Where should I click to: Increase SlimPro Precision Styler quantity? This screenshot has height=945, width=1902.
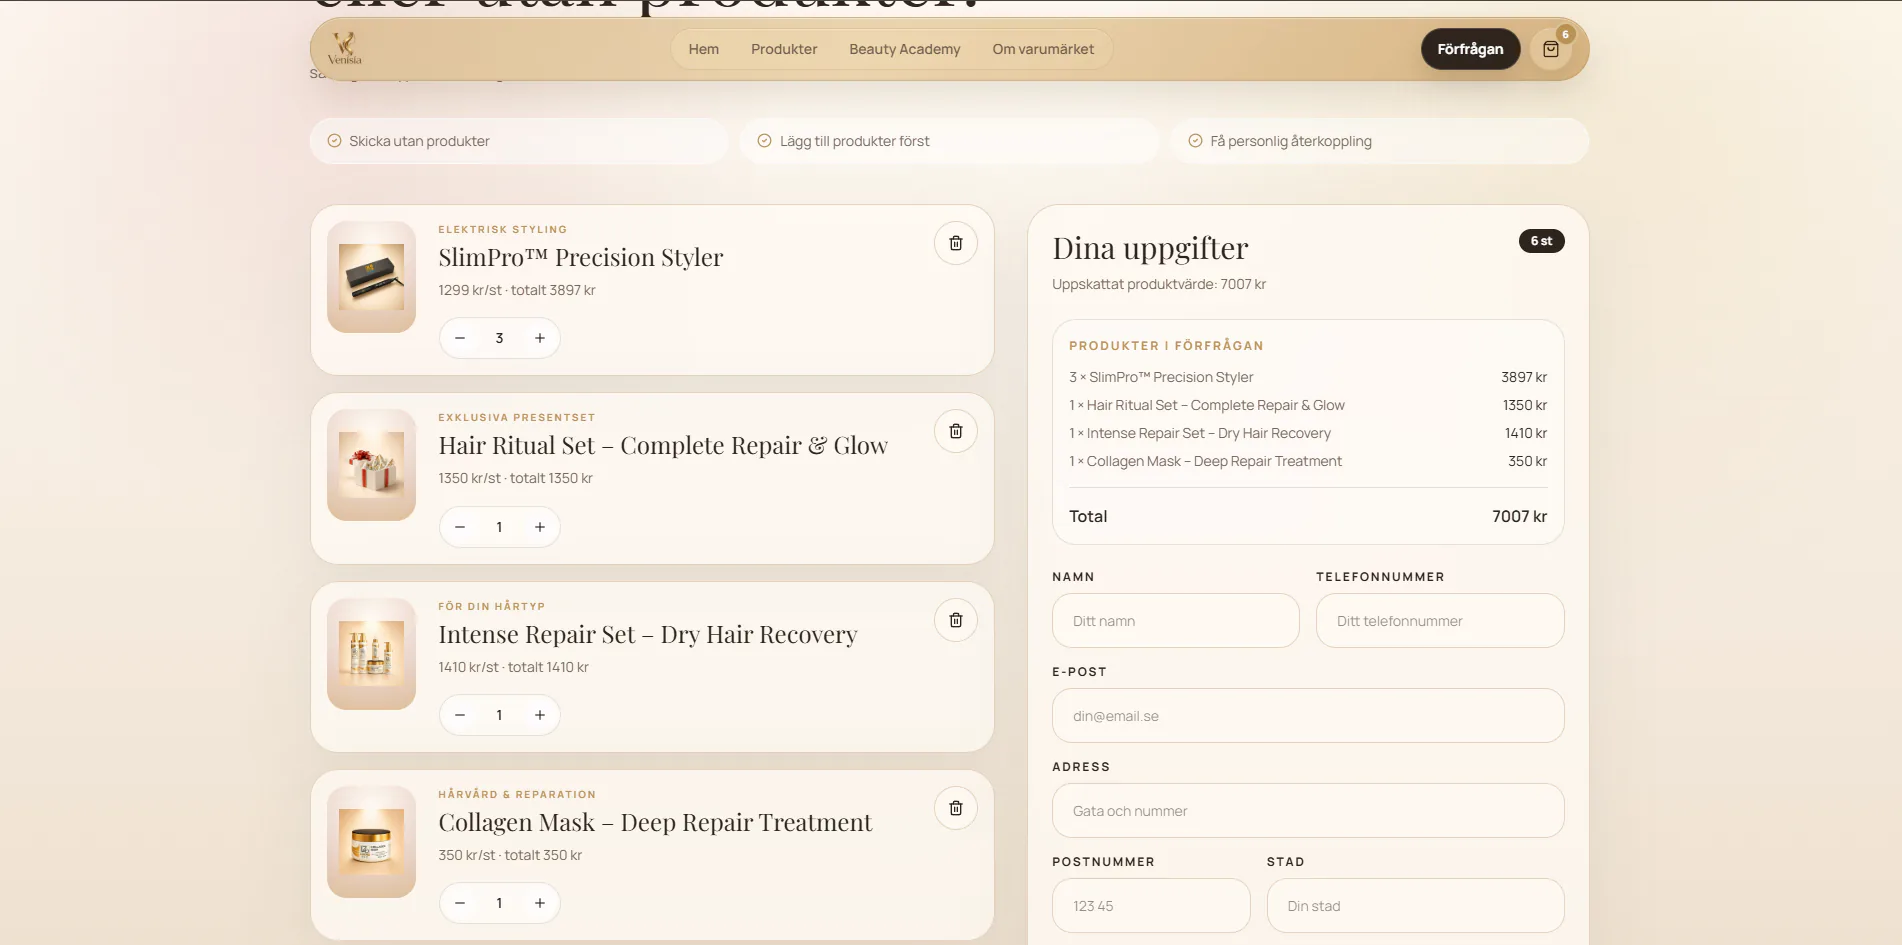point(540,338)
